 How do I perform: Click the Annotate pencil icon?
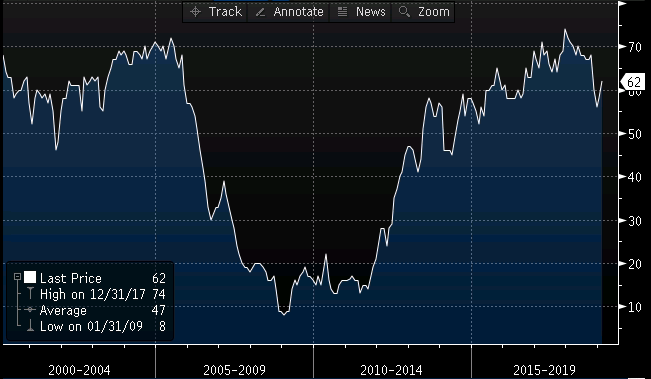(260, 12)
